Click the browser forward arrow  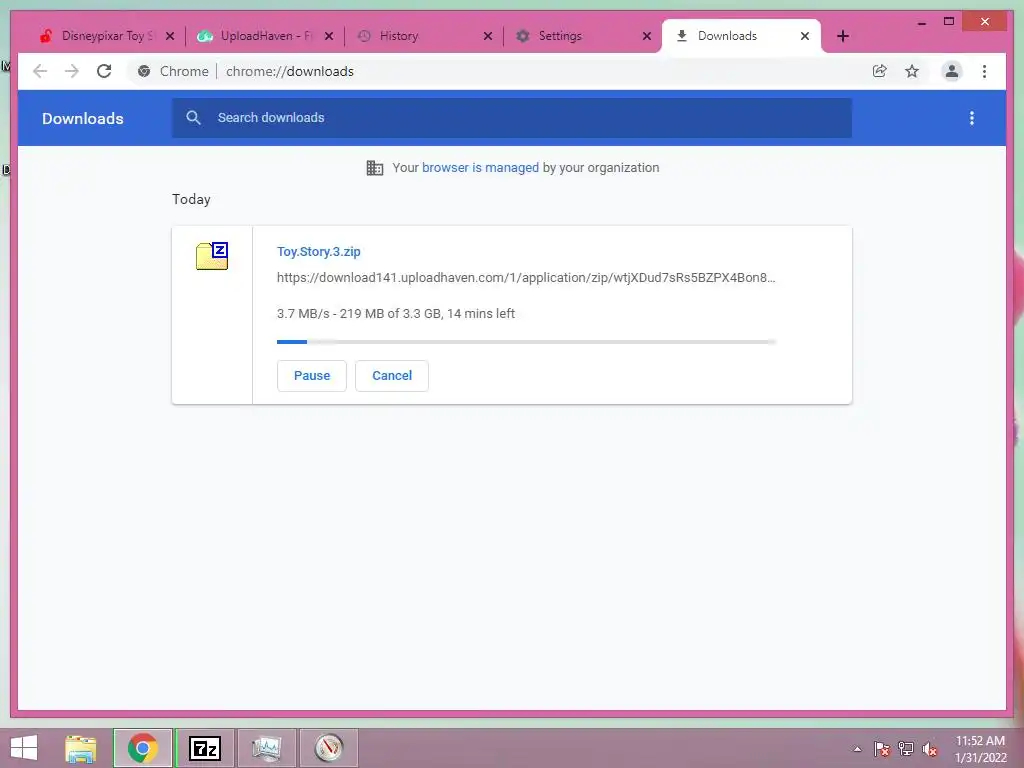pyautogui.click(x=72, y=71)
